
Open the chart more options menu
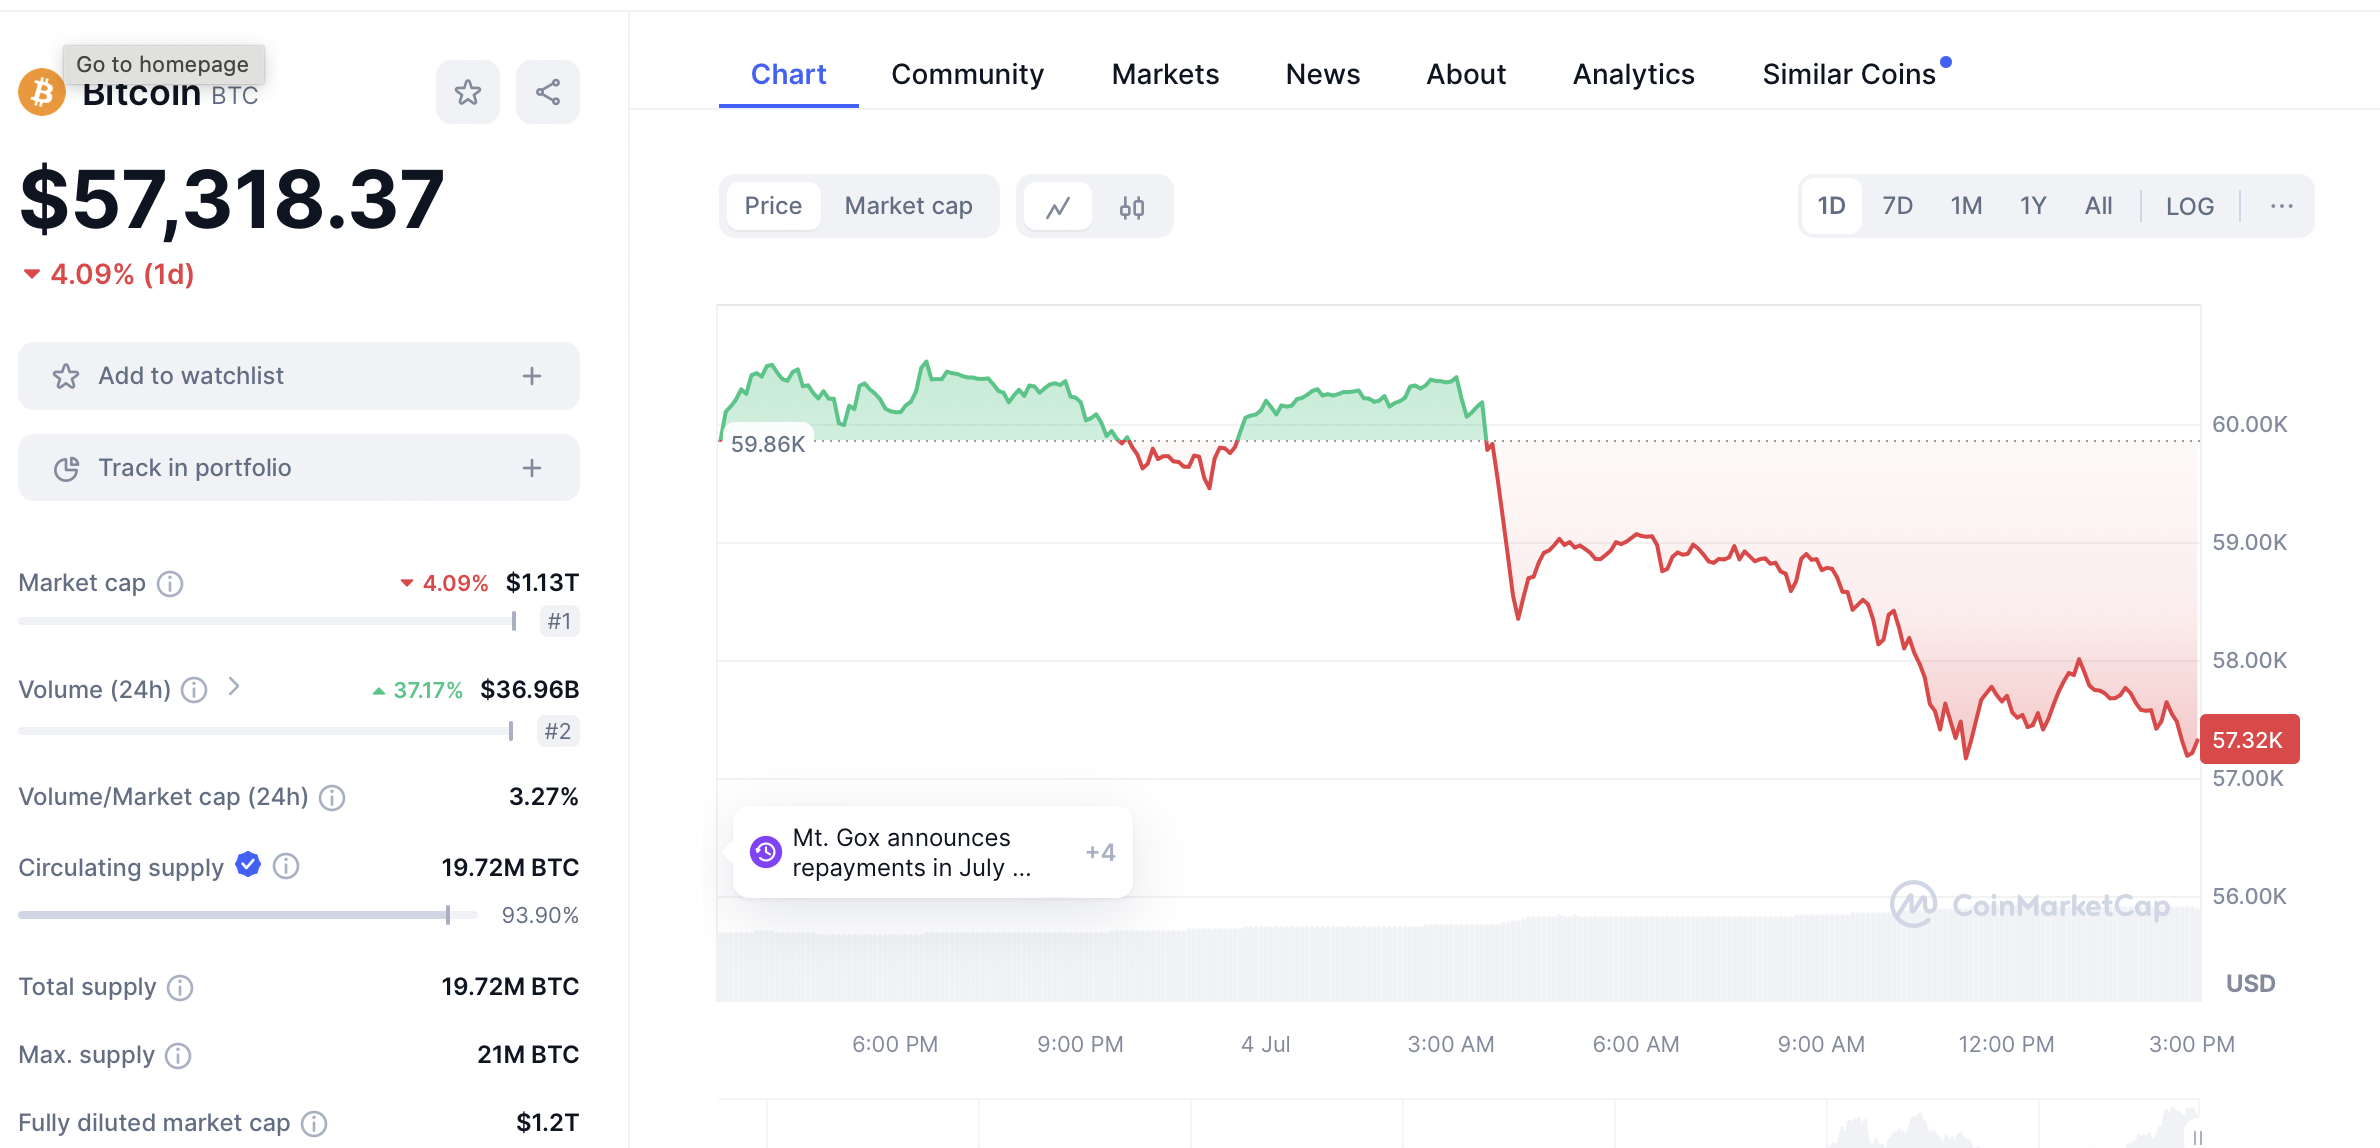point(2281,207)
